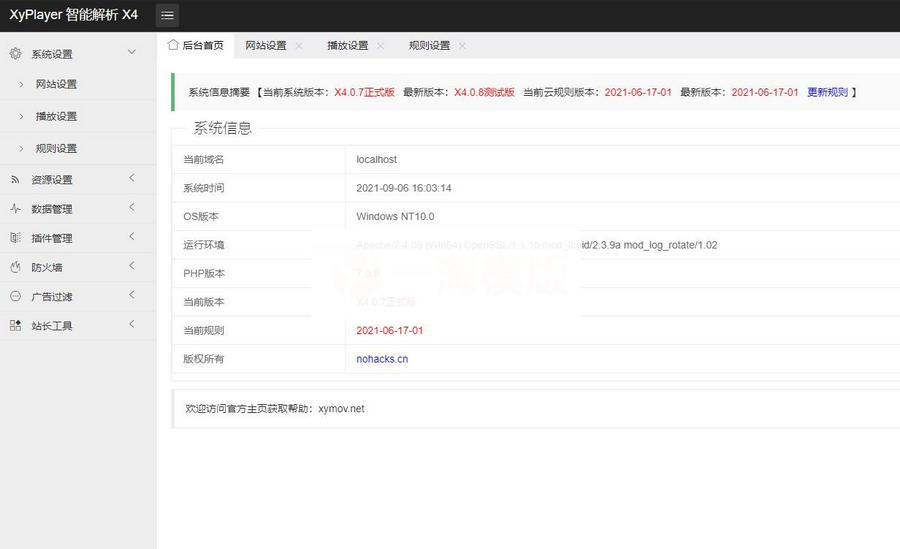
Task: Click the gear icon beside 系统设置
Action: click(14, 54)
